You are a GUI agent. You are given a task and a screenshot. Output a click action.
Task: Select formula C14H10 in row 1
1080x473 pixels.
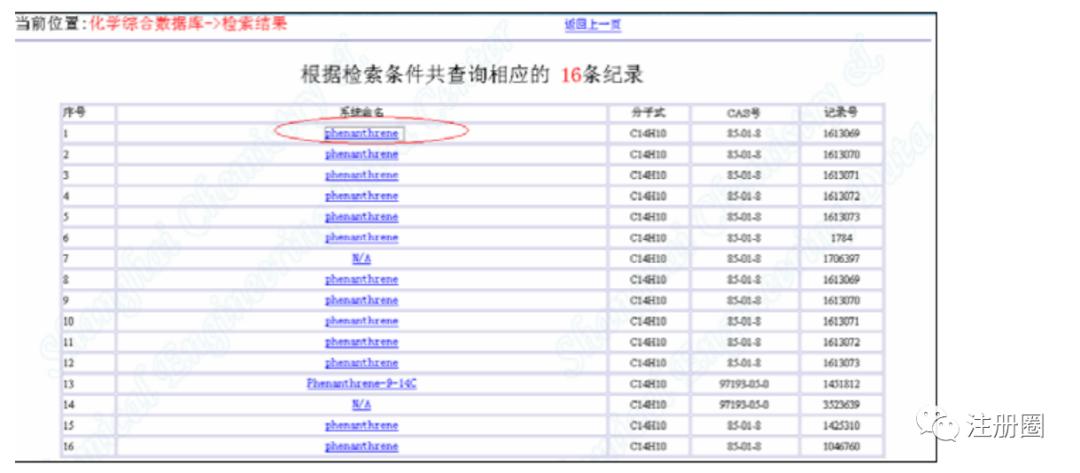(x=648, y=134)
